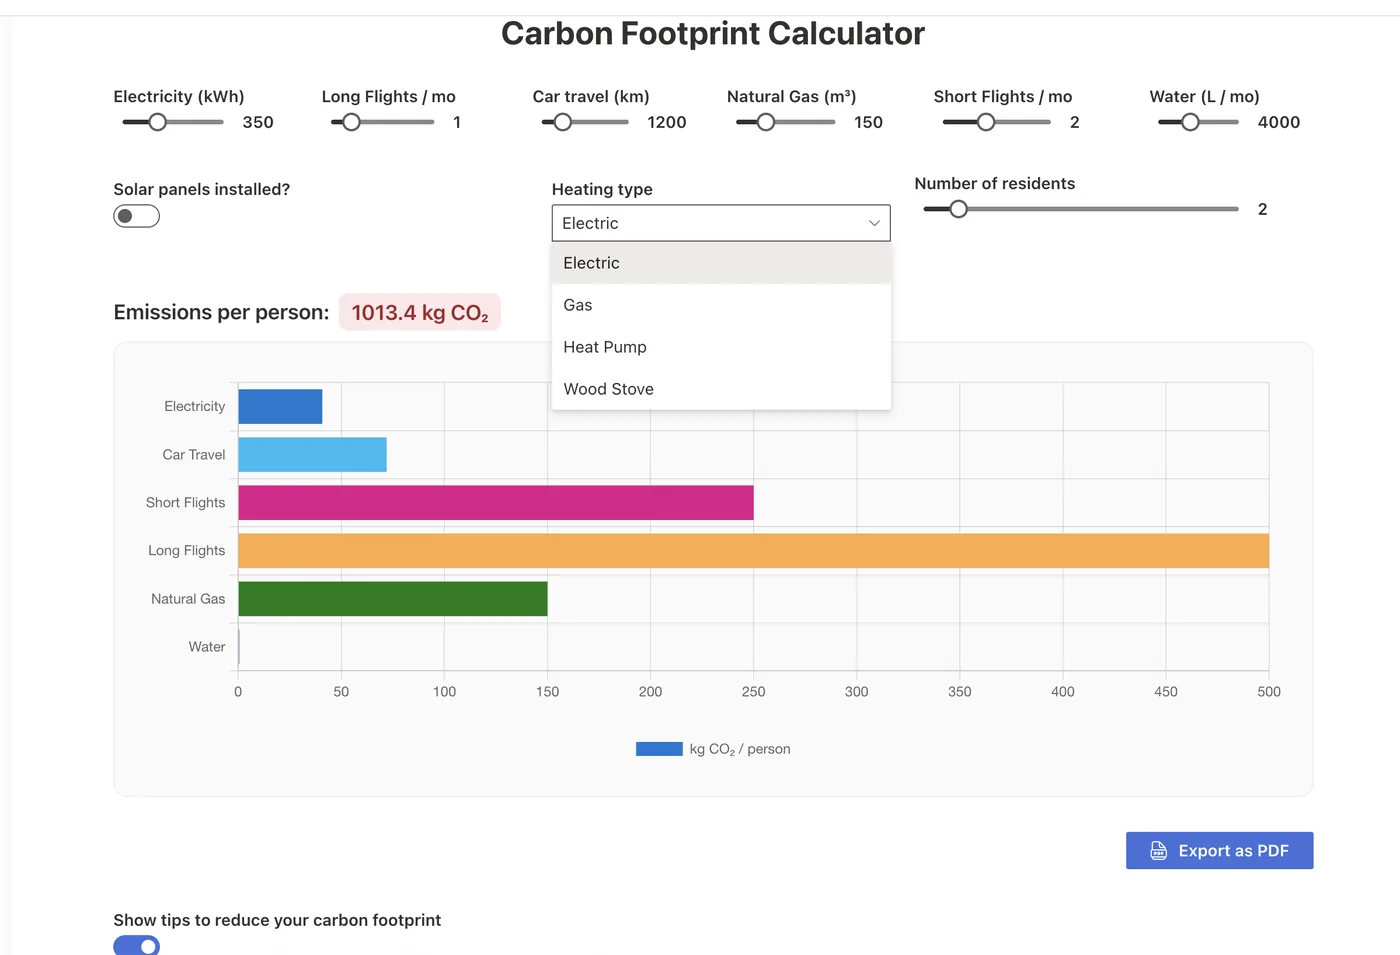Screen dimensions: 1400x955
Task: Click the Car travel value 1200
Action: point(667,122)
